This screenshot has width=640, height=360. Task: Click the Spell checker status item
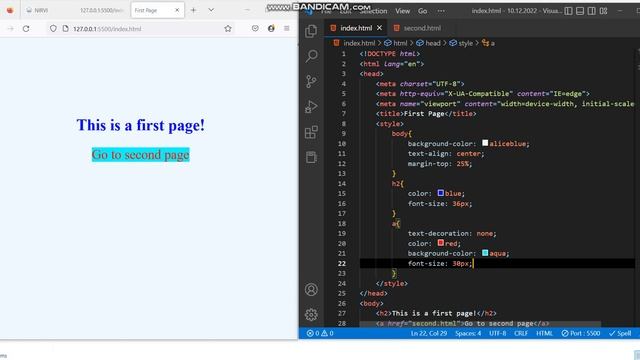click(x=620, y=333)
